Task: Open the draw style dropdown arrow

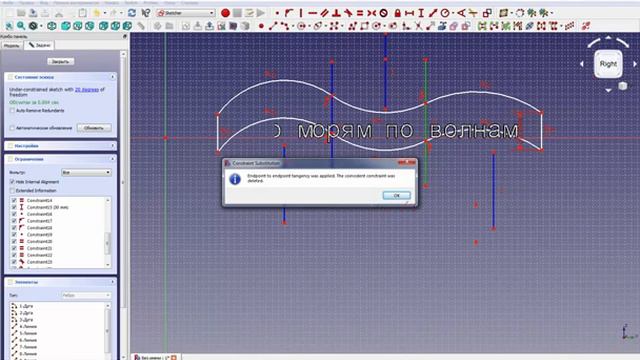Action: click(41, 26)
